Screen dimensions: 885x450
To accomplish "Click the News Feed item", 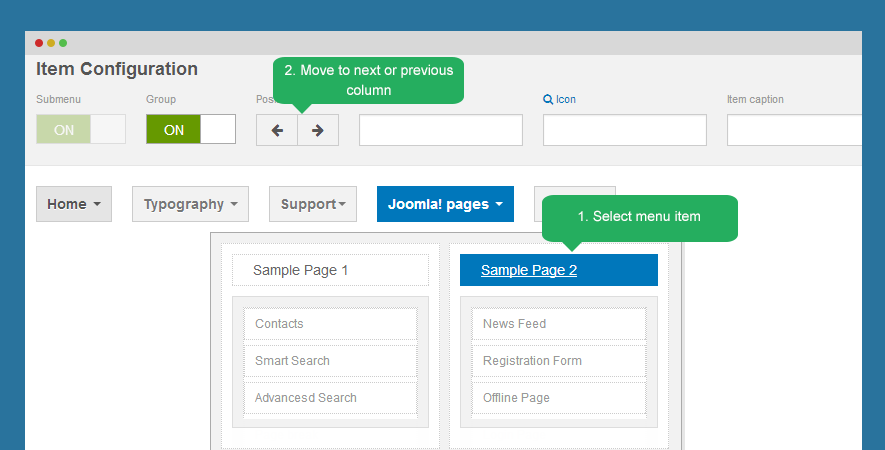I will tap(558, 324).
